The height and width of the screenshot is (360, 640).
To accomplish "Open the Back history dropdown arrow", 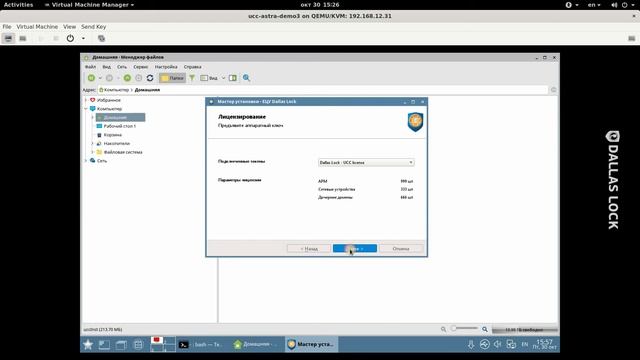I will [x=100, y=78].
